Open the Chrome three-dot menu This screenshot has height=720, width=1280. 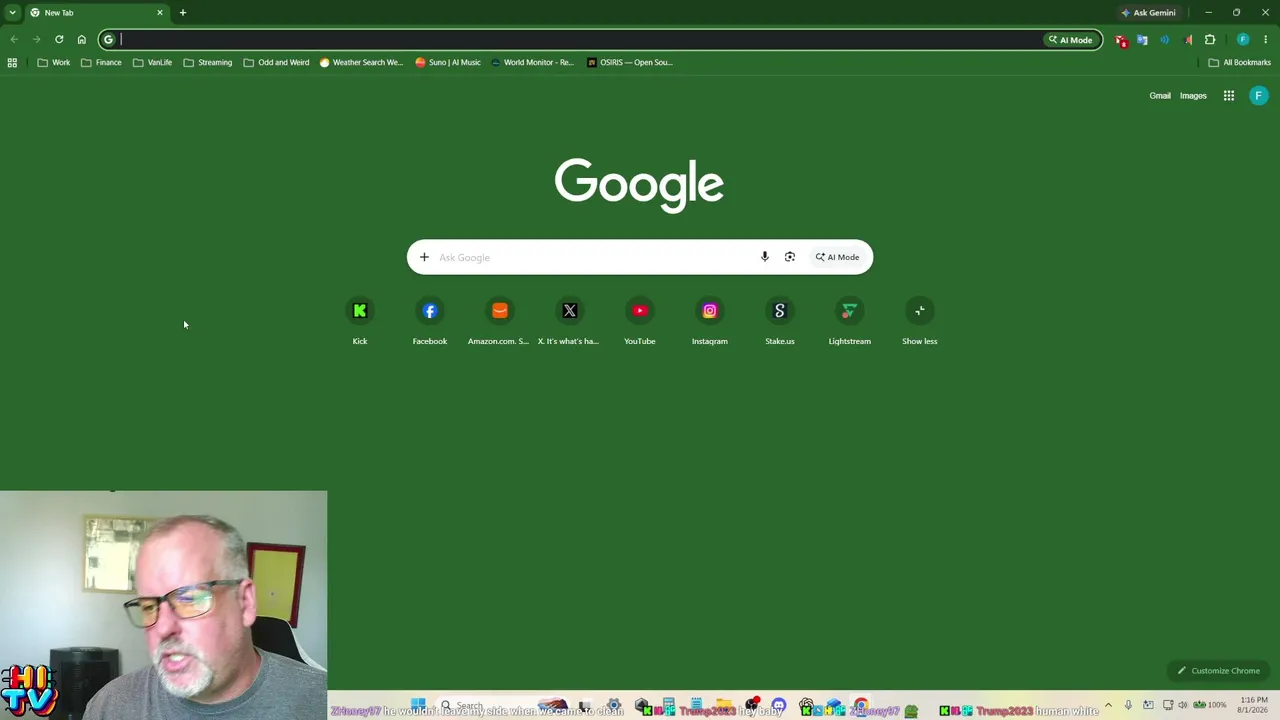1266,40
